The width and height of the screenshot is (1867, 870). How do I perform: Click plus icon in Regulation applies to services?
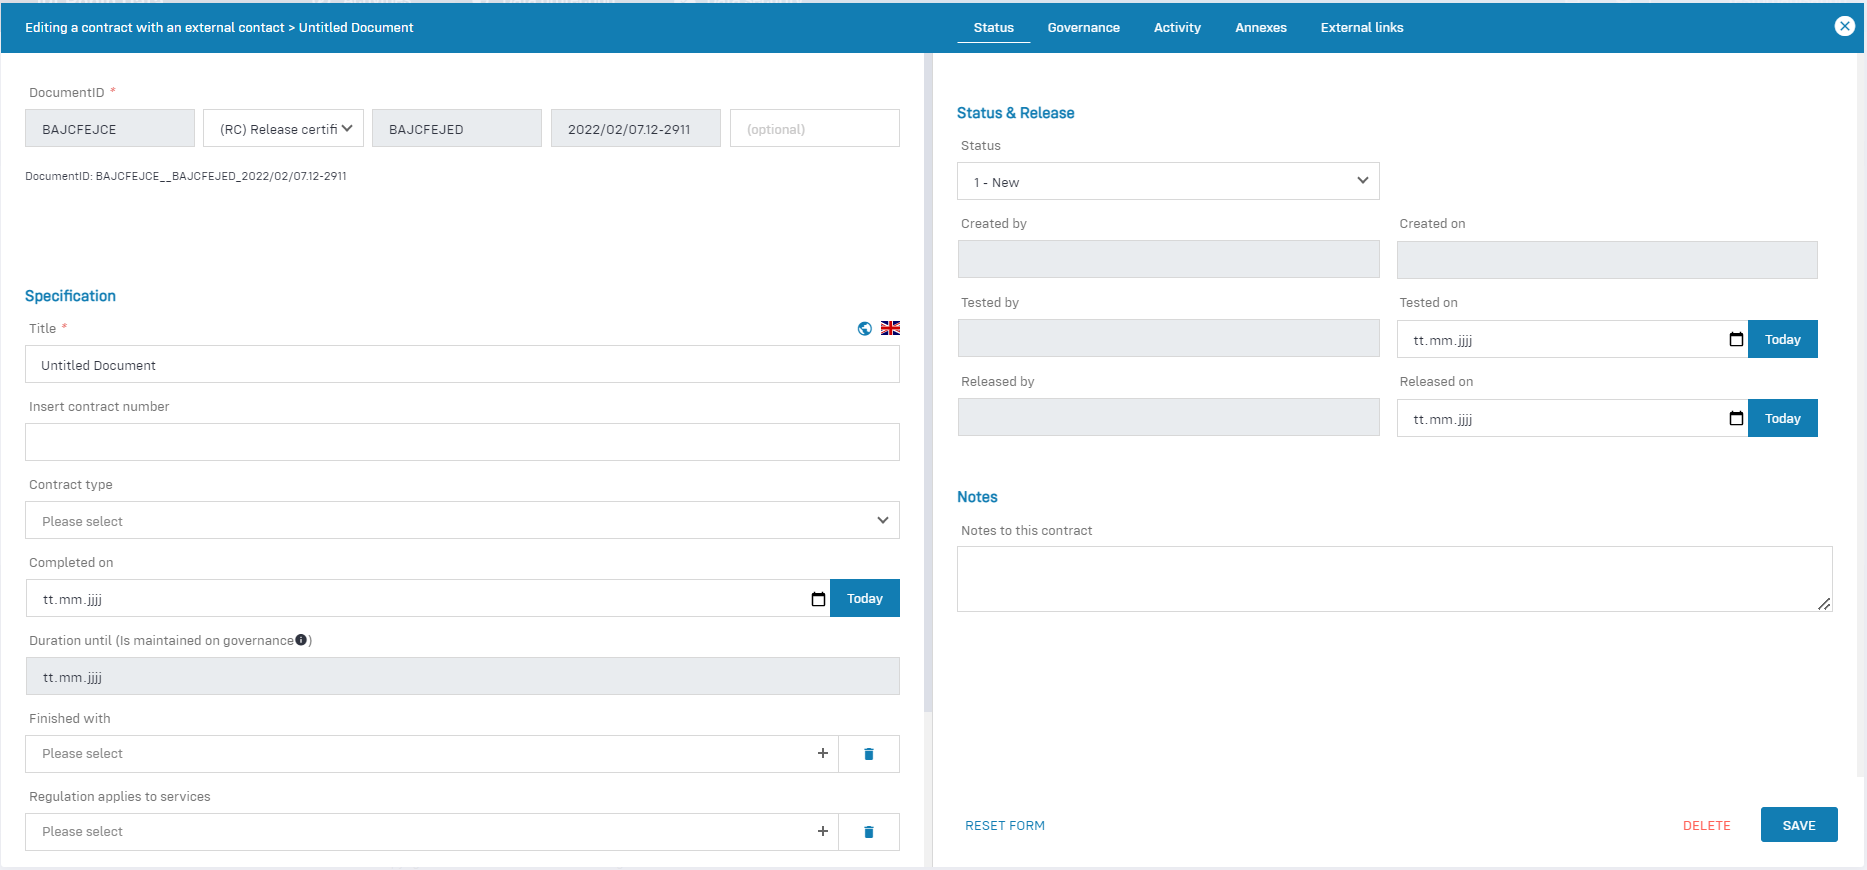(822, 831)
